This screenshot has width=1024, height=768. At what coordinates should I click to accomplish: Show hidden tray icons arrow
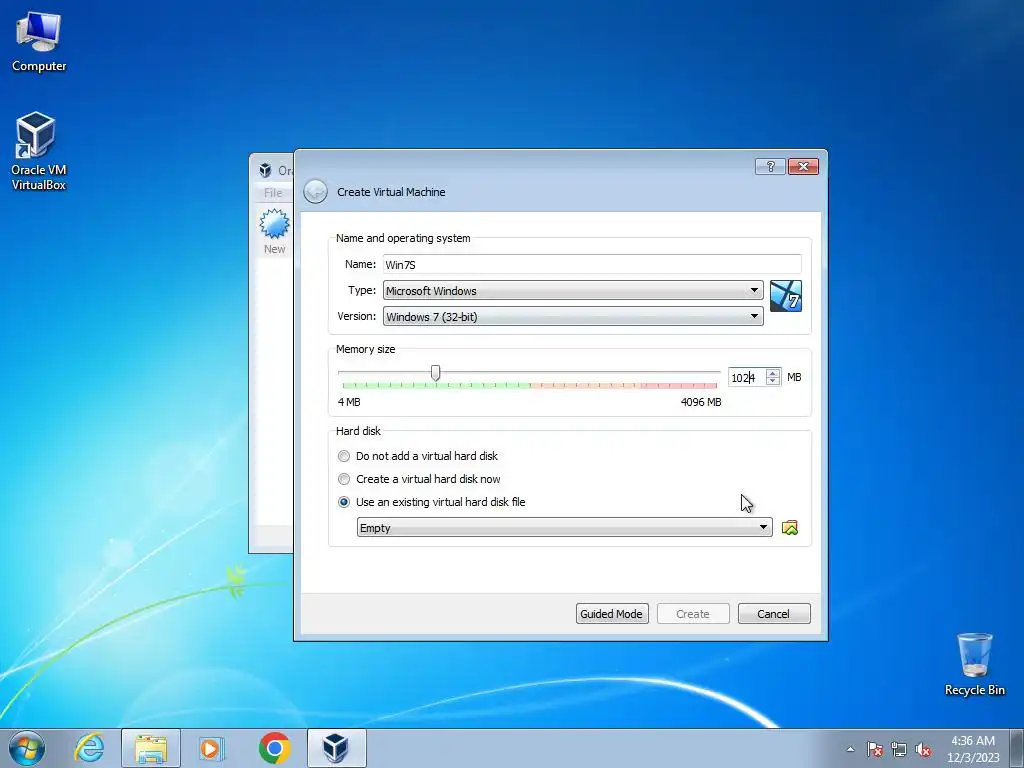pos(850,749)
